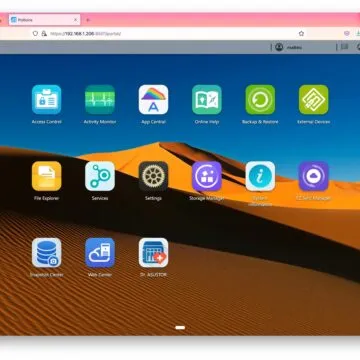Image resolution: width=360 pixels, height=360 pixels.
Task: Open the Online Help app
Action: tap(207, 100)
